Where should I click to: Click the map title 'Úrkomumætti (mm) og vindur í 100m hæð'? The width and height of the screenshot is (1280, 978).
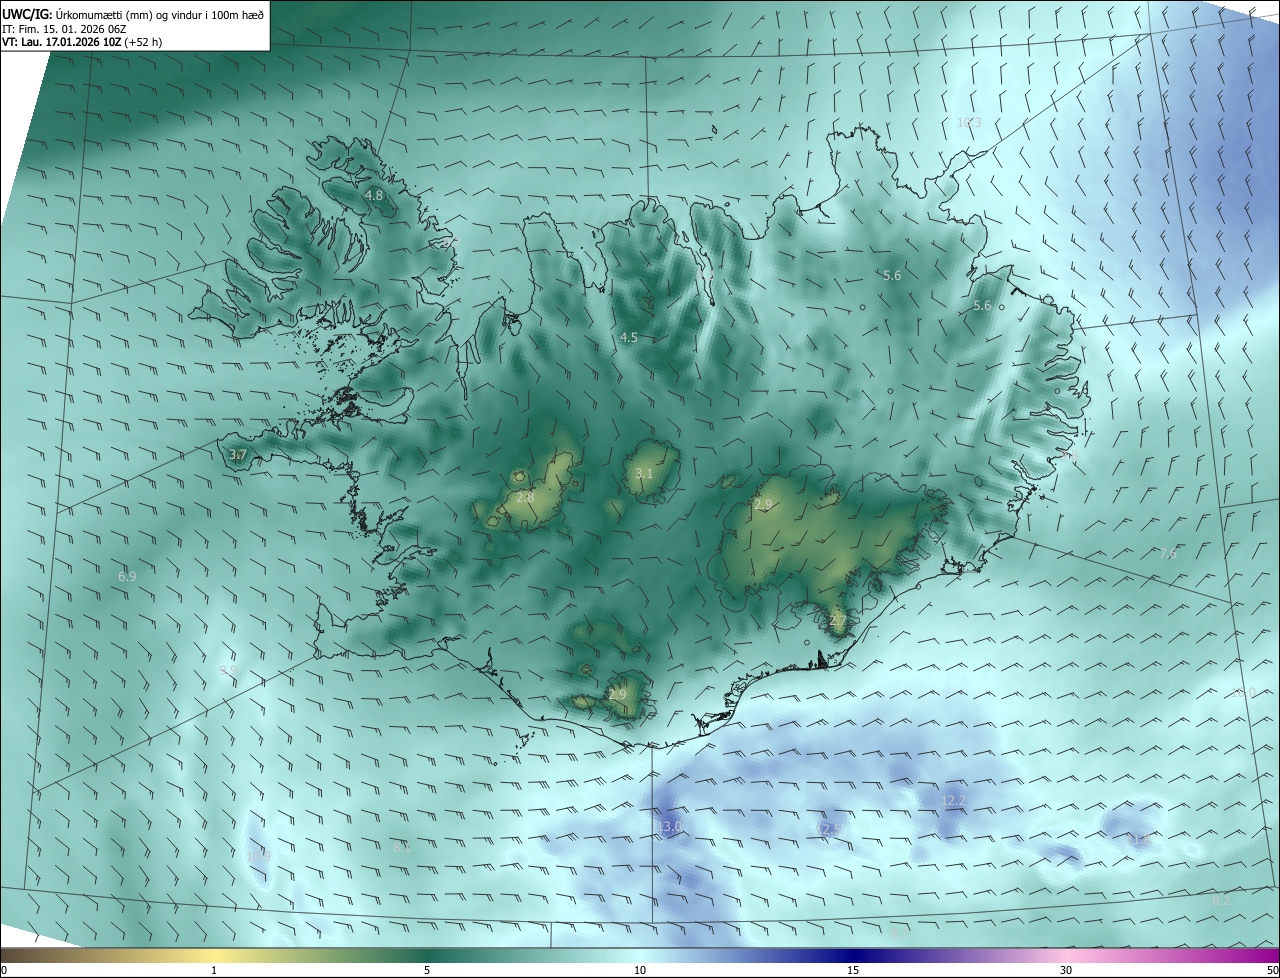(x=159, y=13)
